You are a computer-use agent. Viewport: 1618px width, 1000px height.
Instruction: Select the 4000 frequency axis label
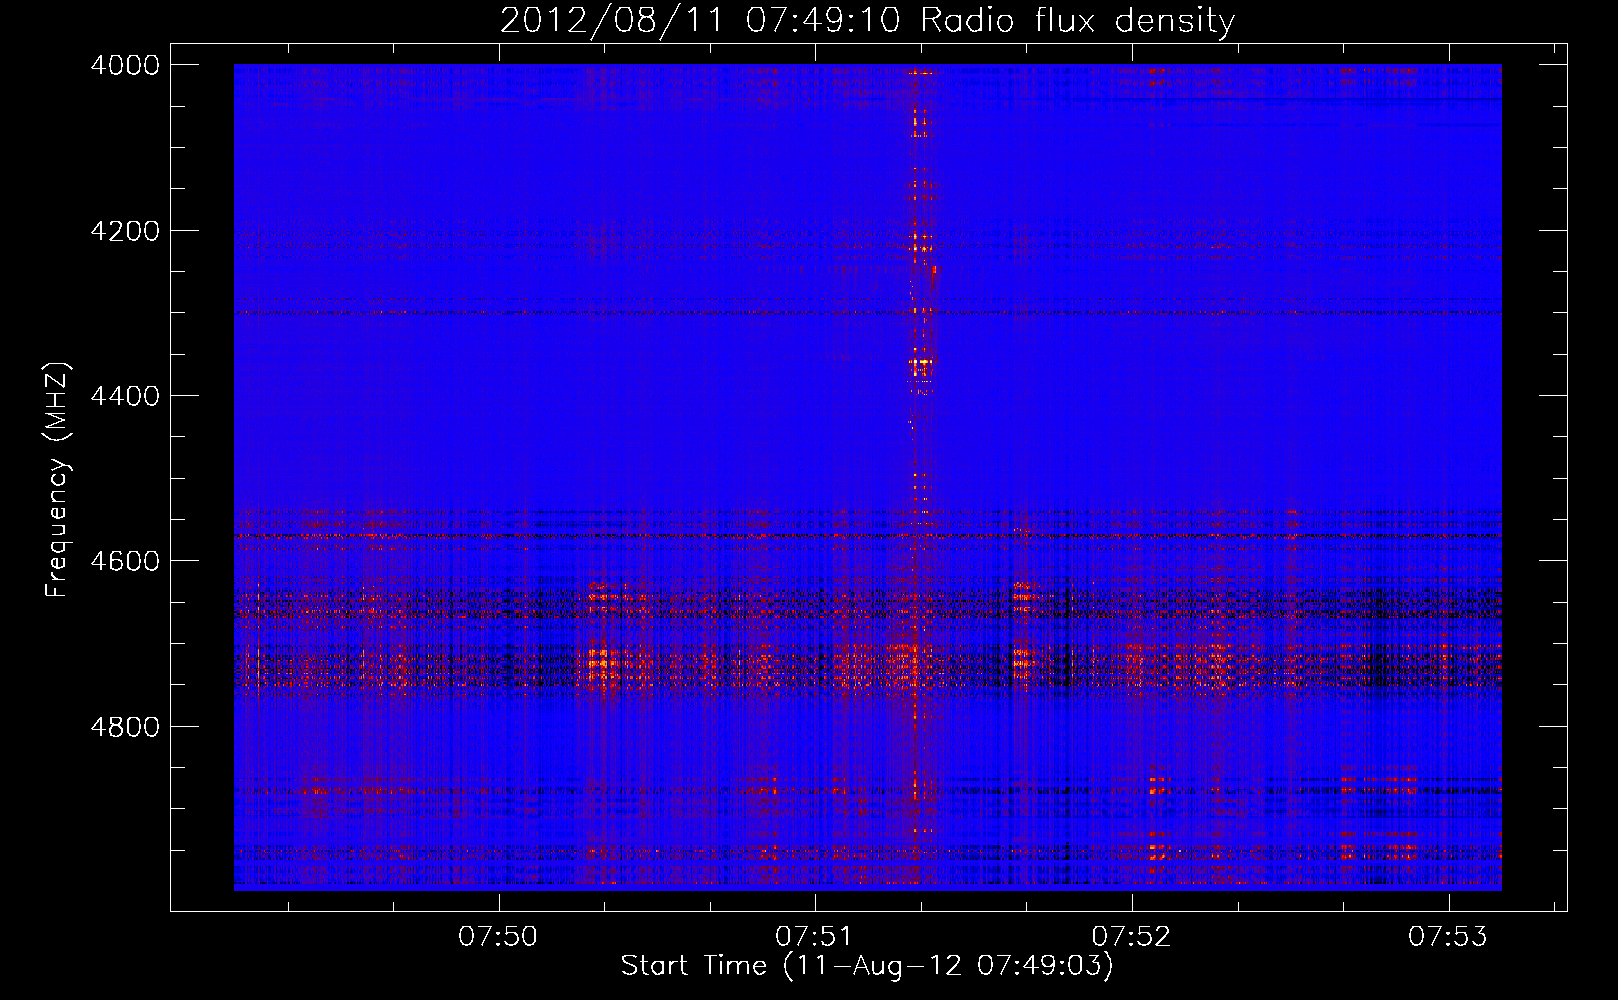(x=125, y=65)
